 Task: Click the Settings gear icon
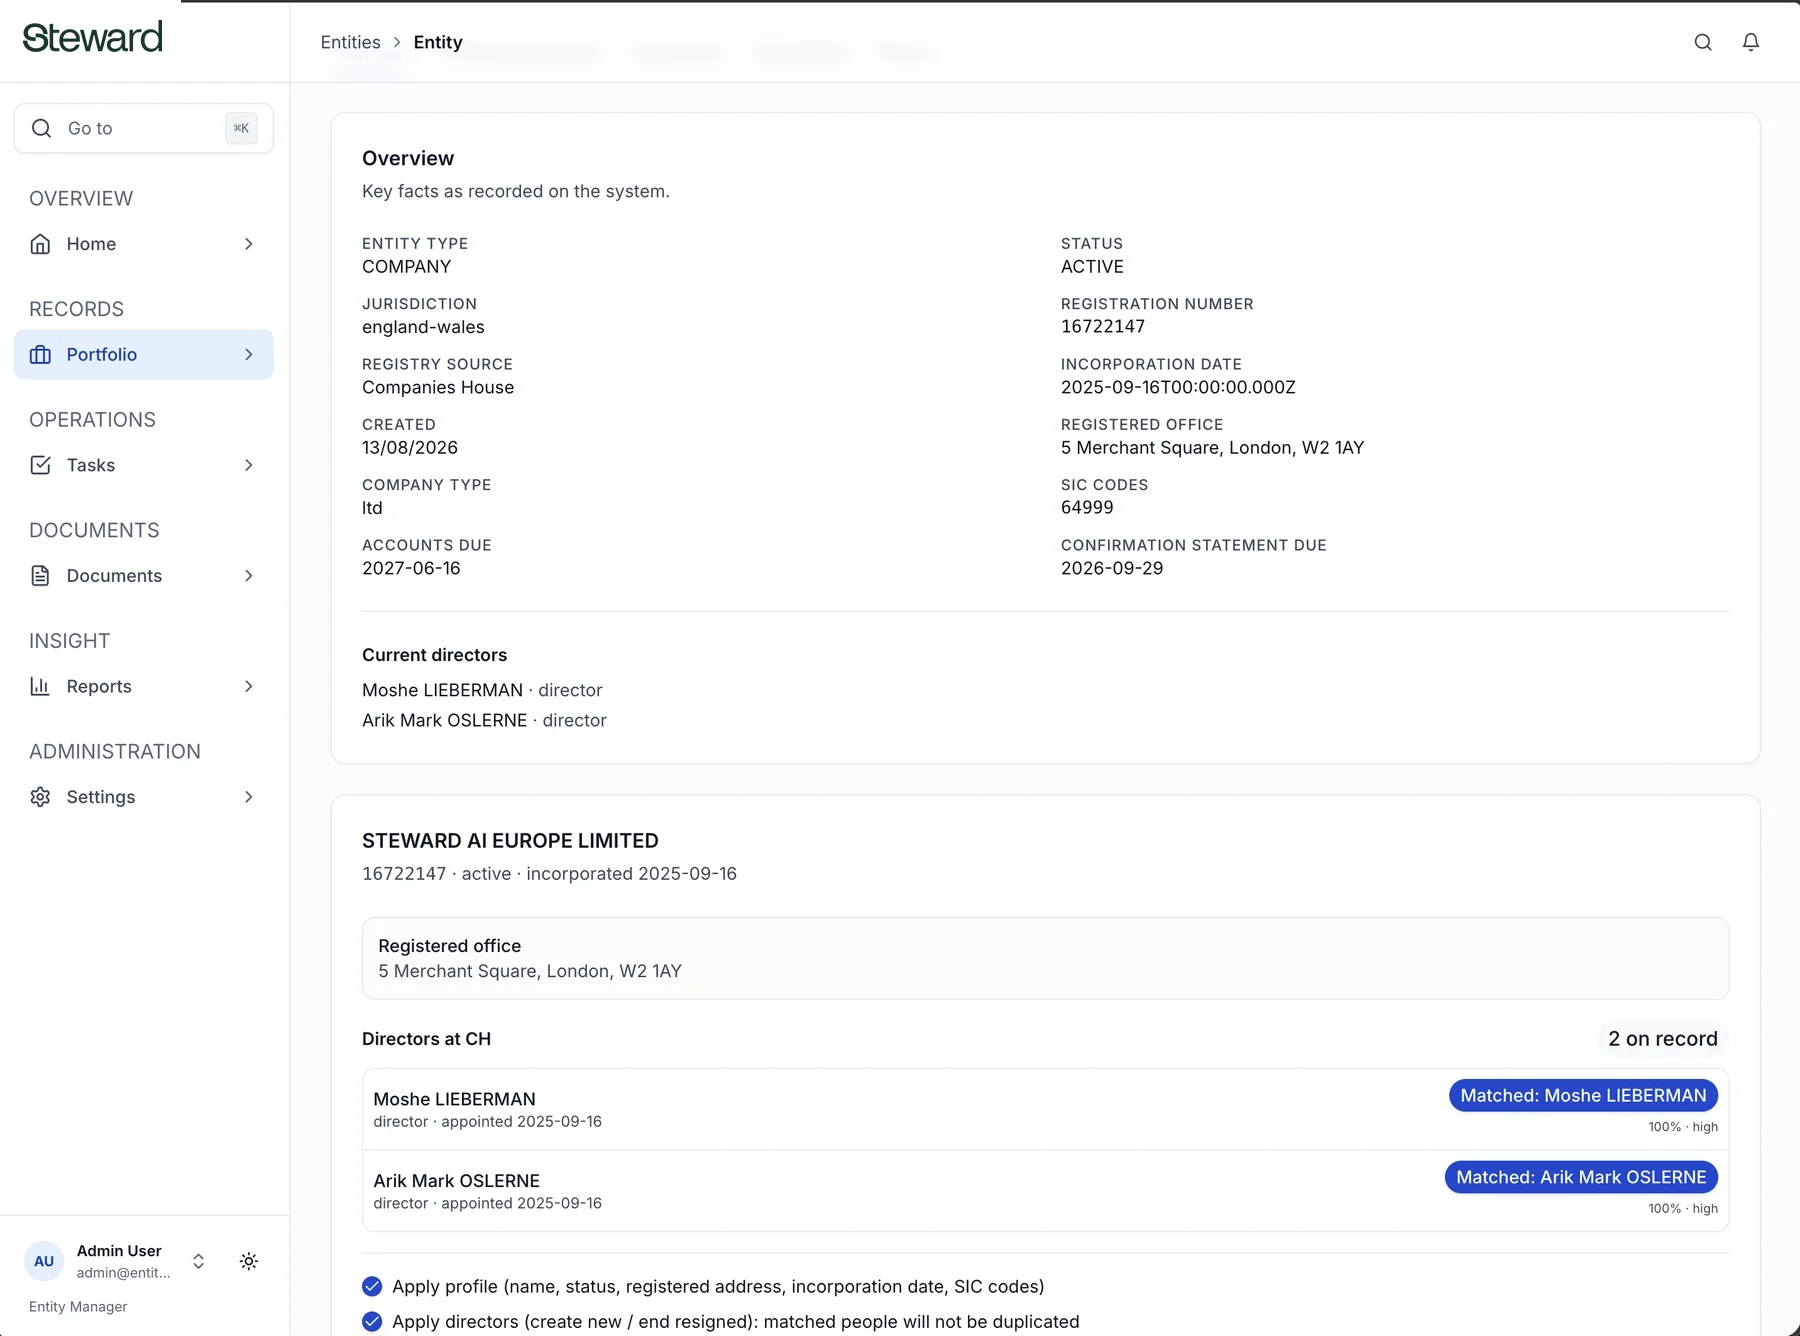pyautogui.click(x=40, y=797)
